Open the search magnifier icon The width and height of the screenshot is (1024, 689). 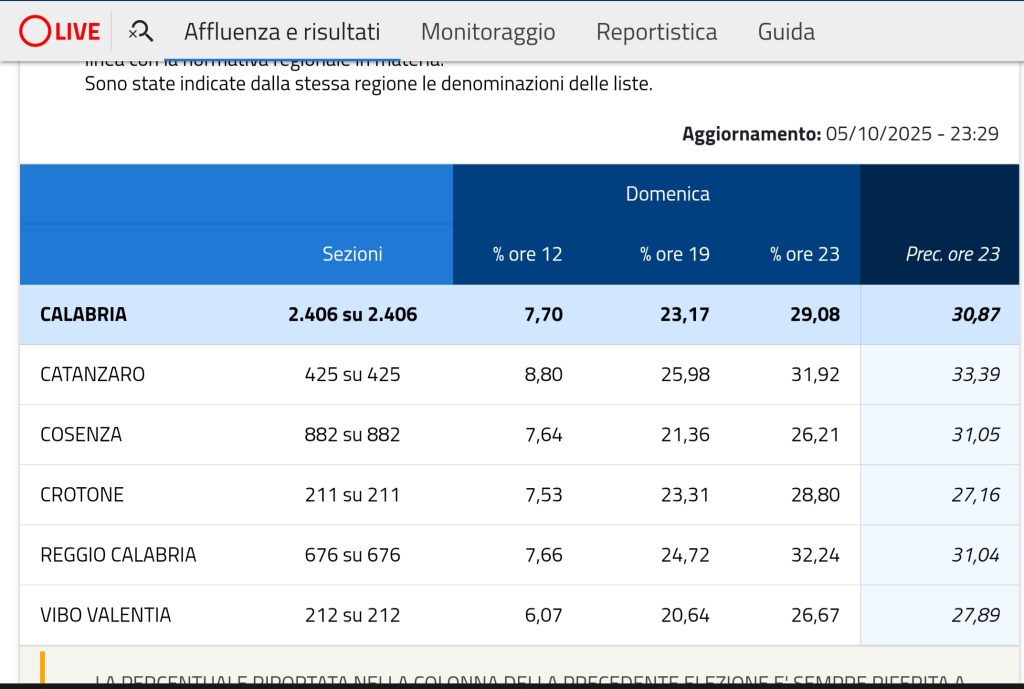point(141,32)
